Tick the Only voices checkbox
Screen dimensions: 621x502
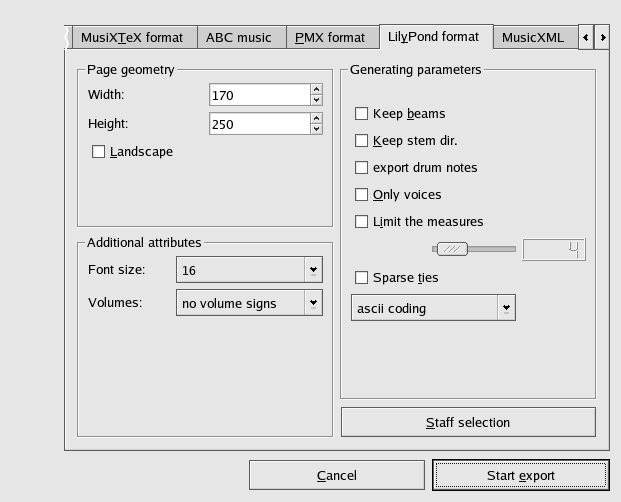point(362,195)
